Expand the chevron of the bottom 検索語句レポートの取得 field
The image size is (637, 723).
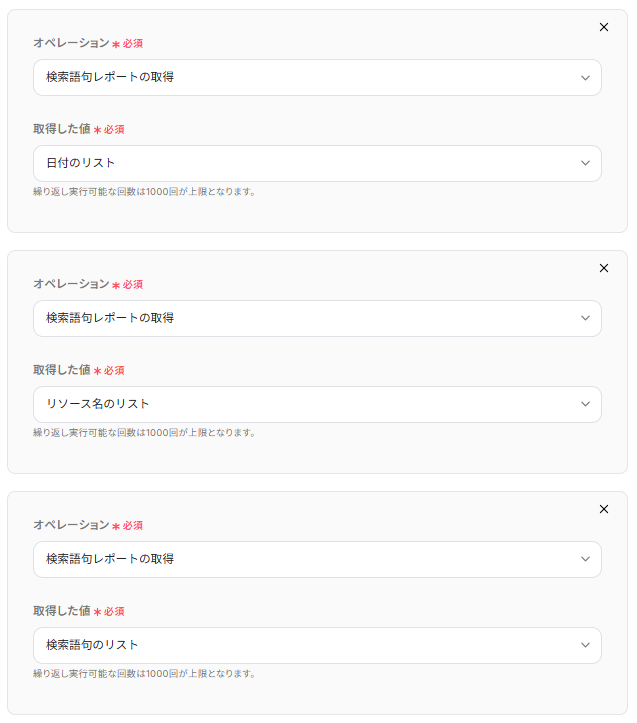[585, 559]
